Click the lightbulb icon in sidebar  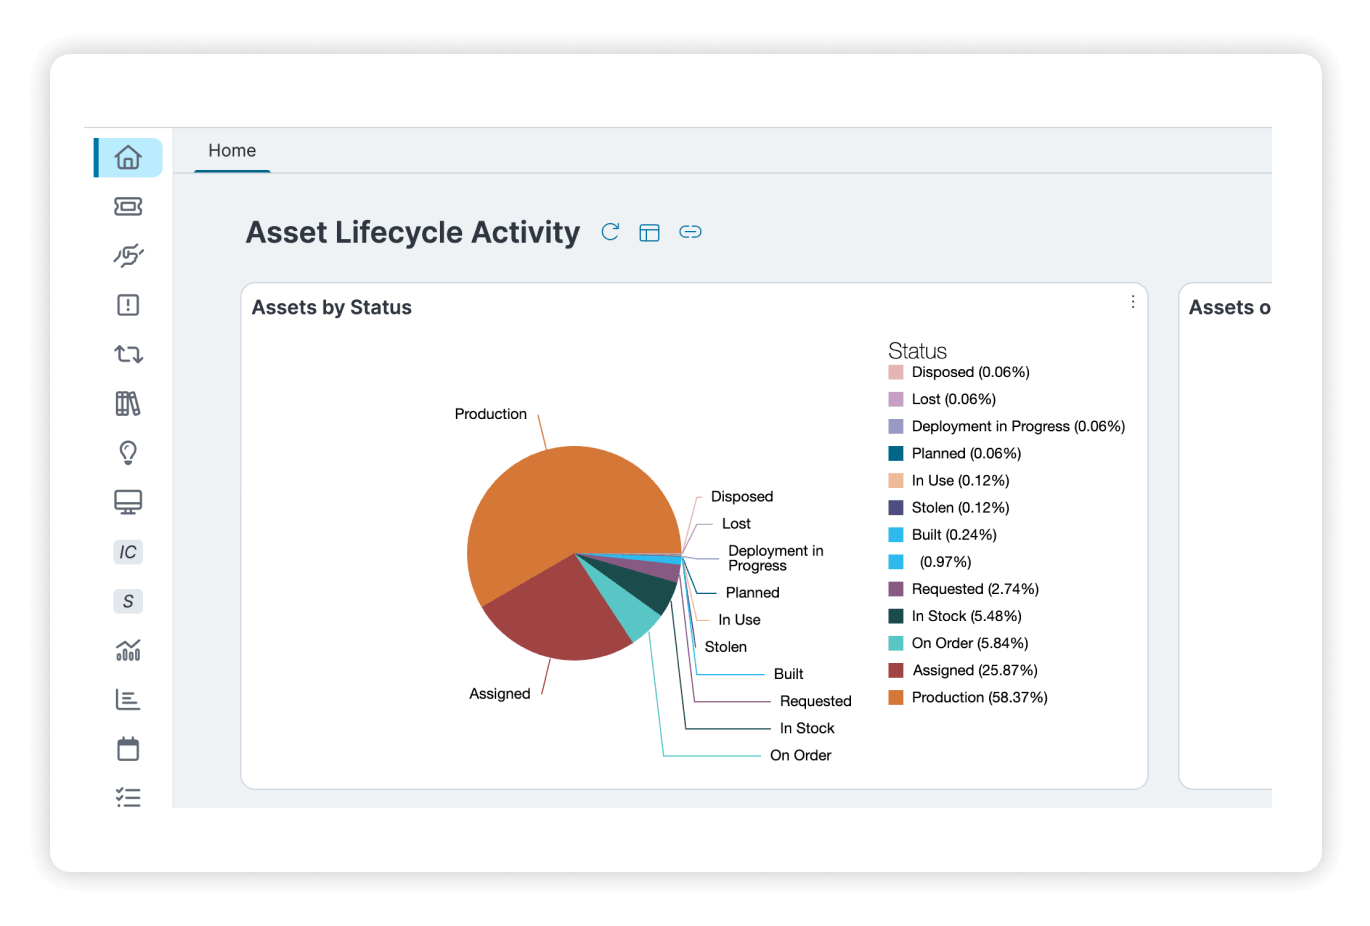coord(128,452)
